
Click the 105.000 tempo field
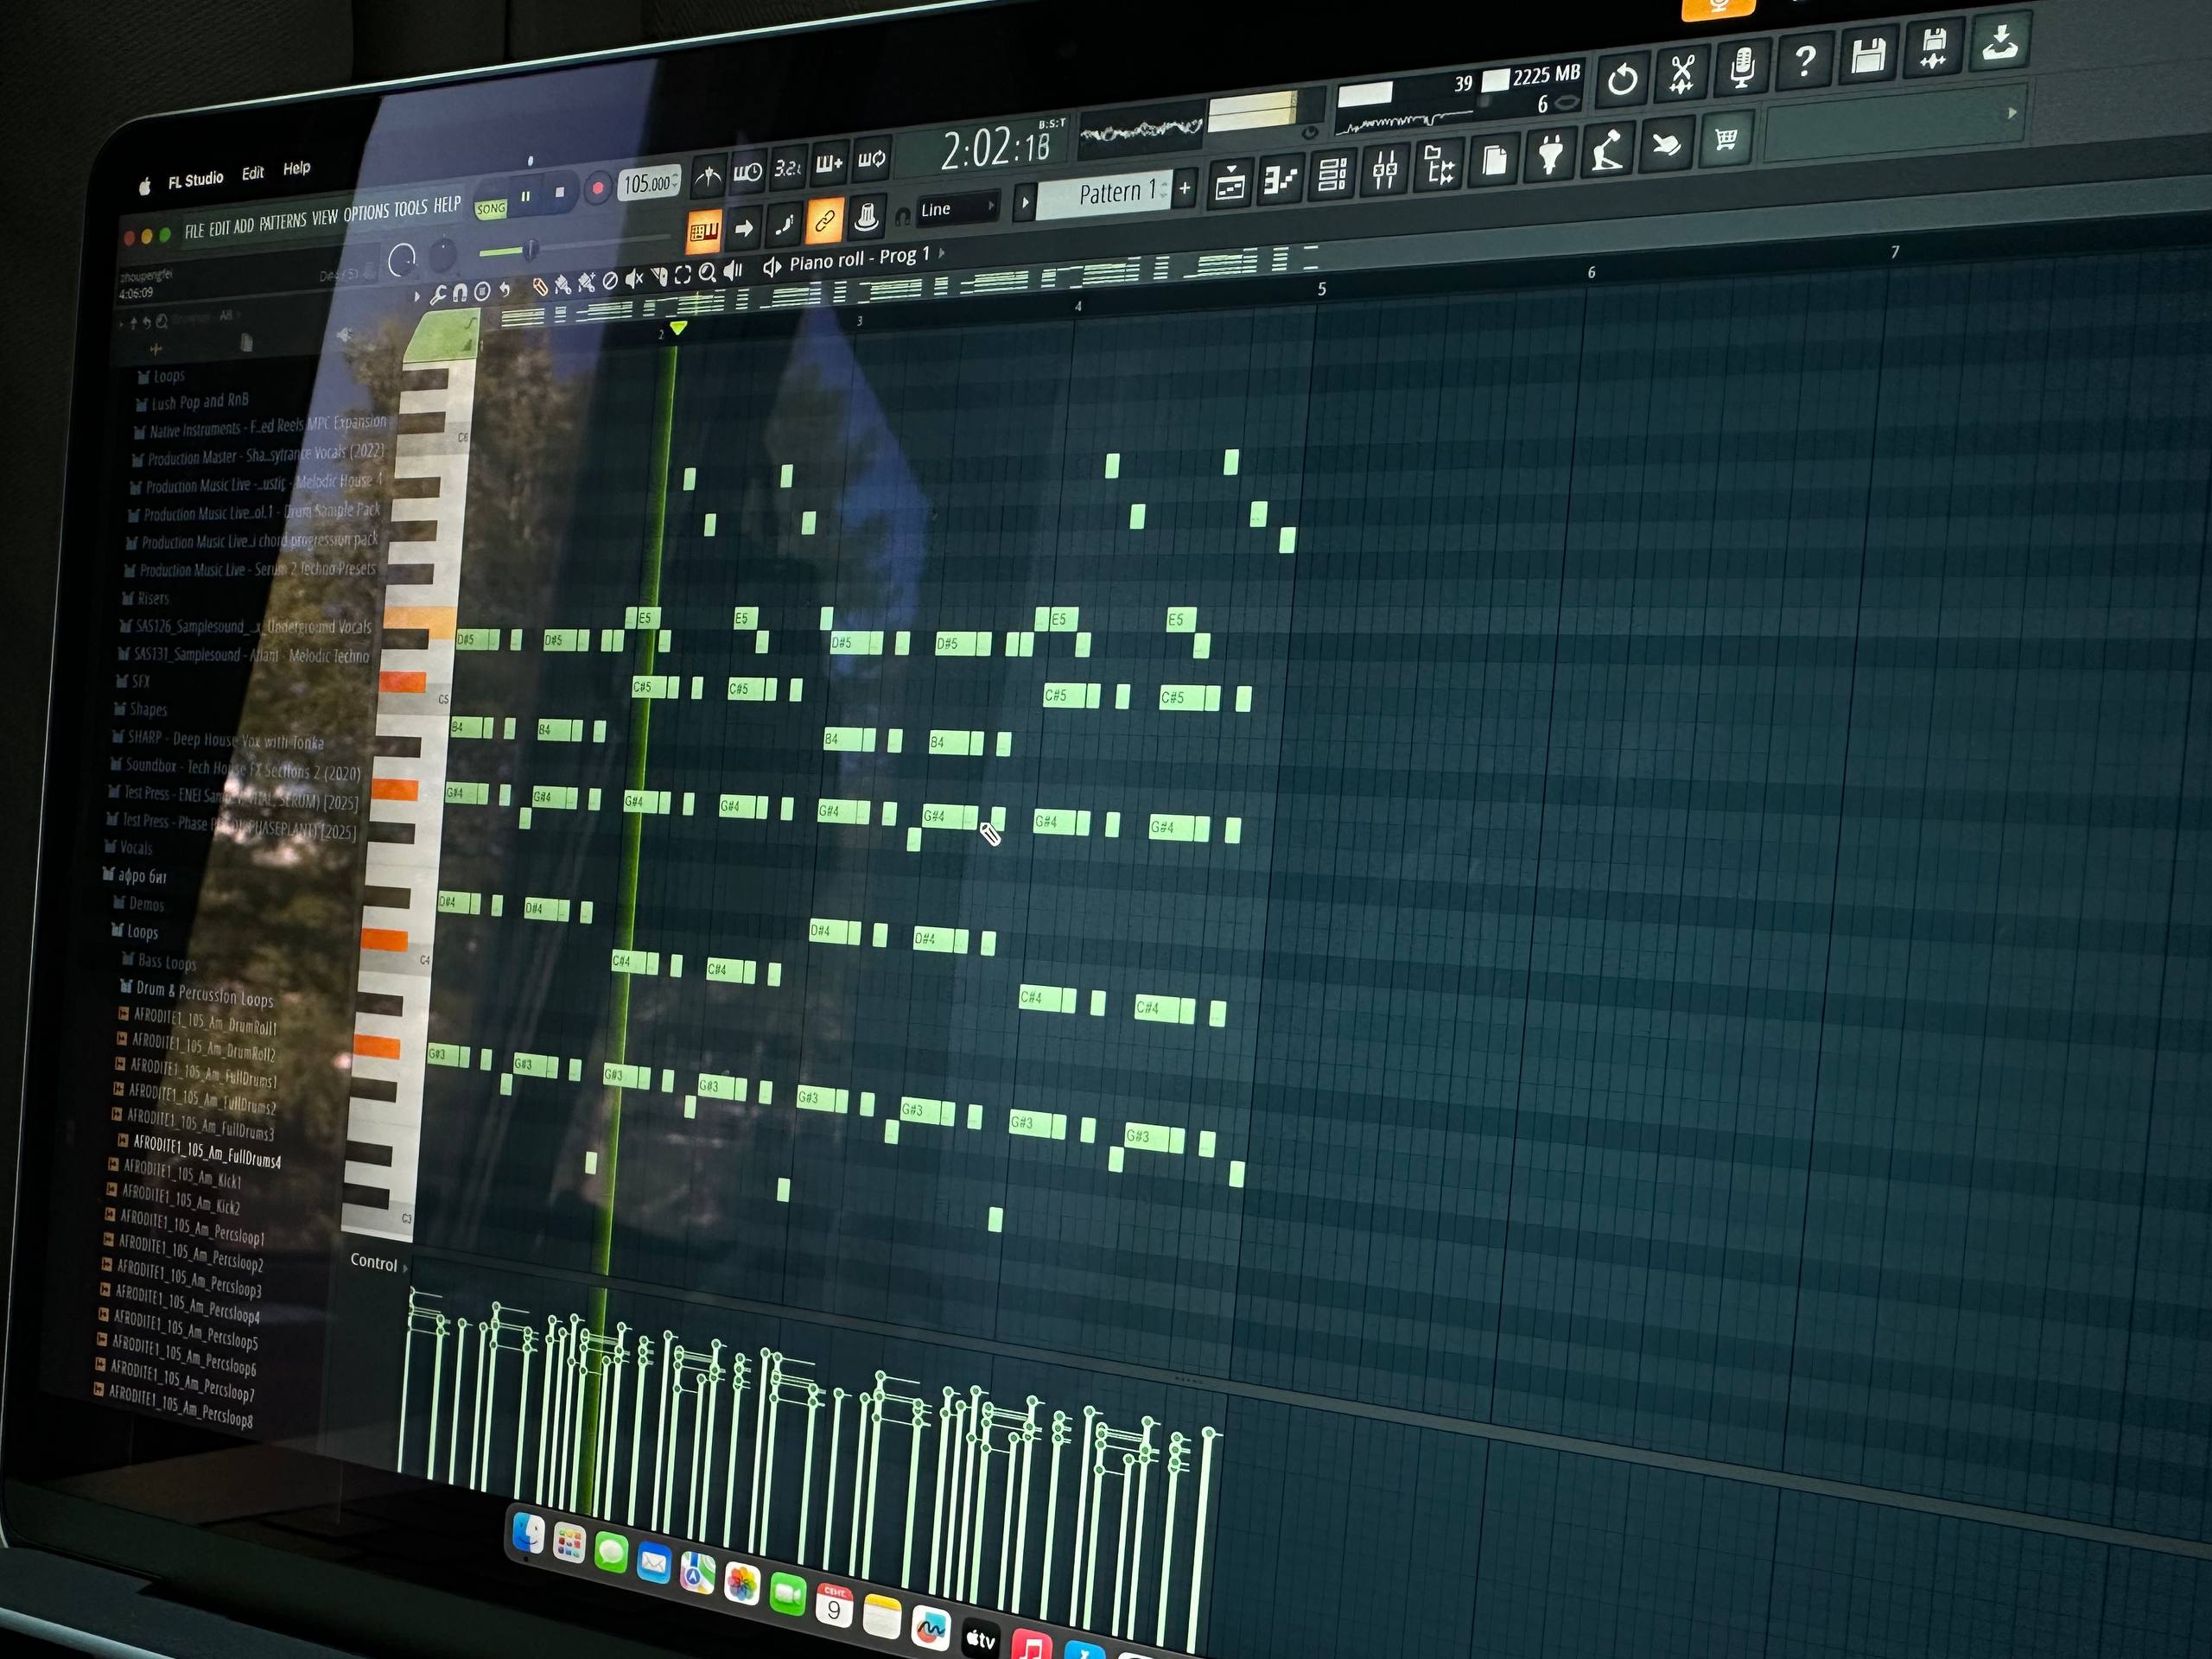(x=649, y=183)
